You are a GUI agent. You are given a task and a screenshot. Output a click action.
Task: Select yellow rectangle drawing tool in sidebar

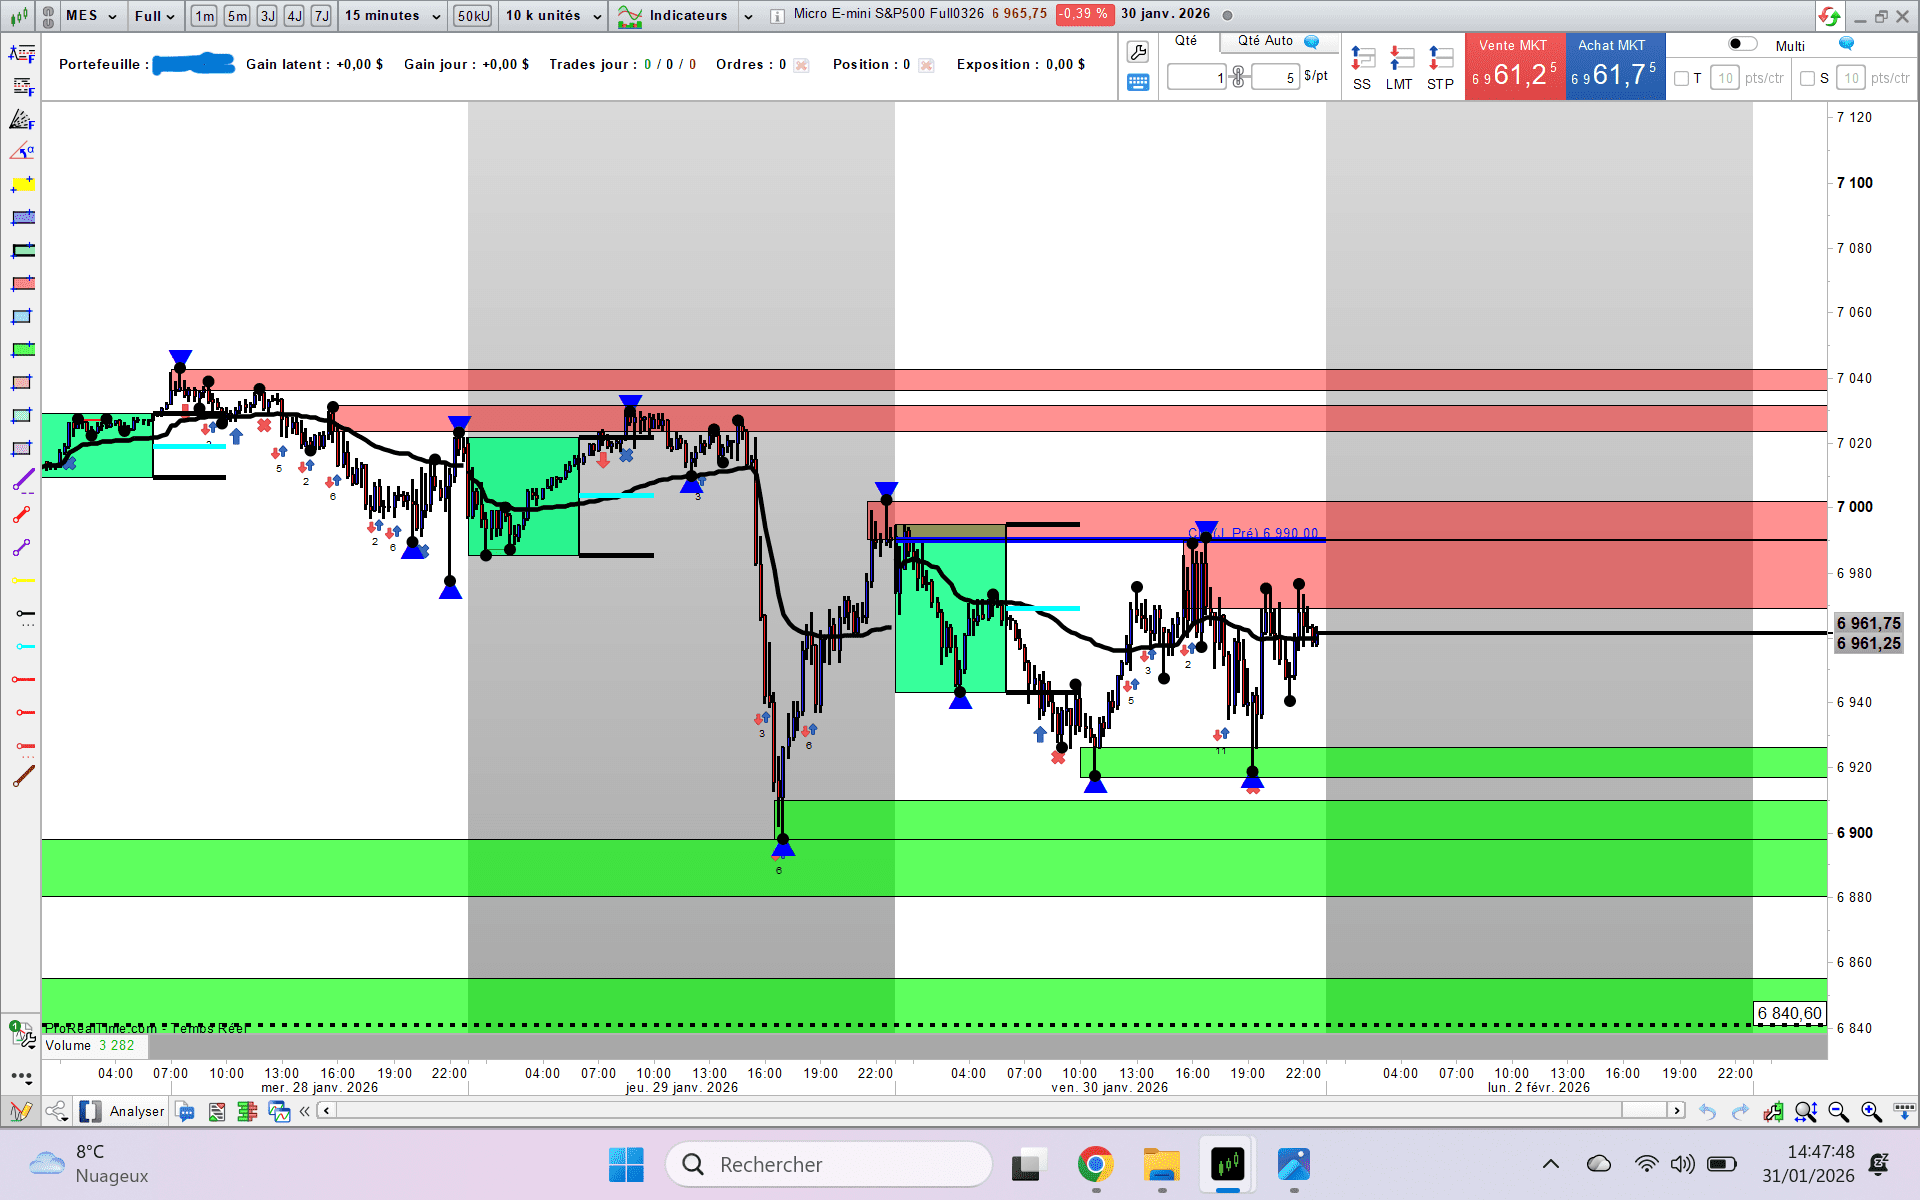tap(22, 185)
